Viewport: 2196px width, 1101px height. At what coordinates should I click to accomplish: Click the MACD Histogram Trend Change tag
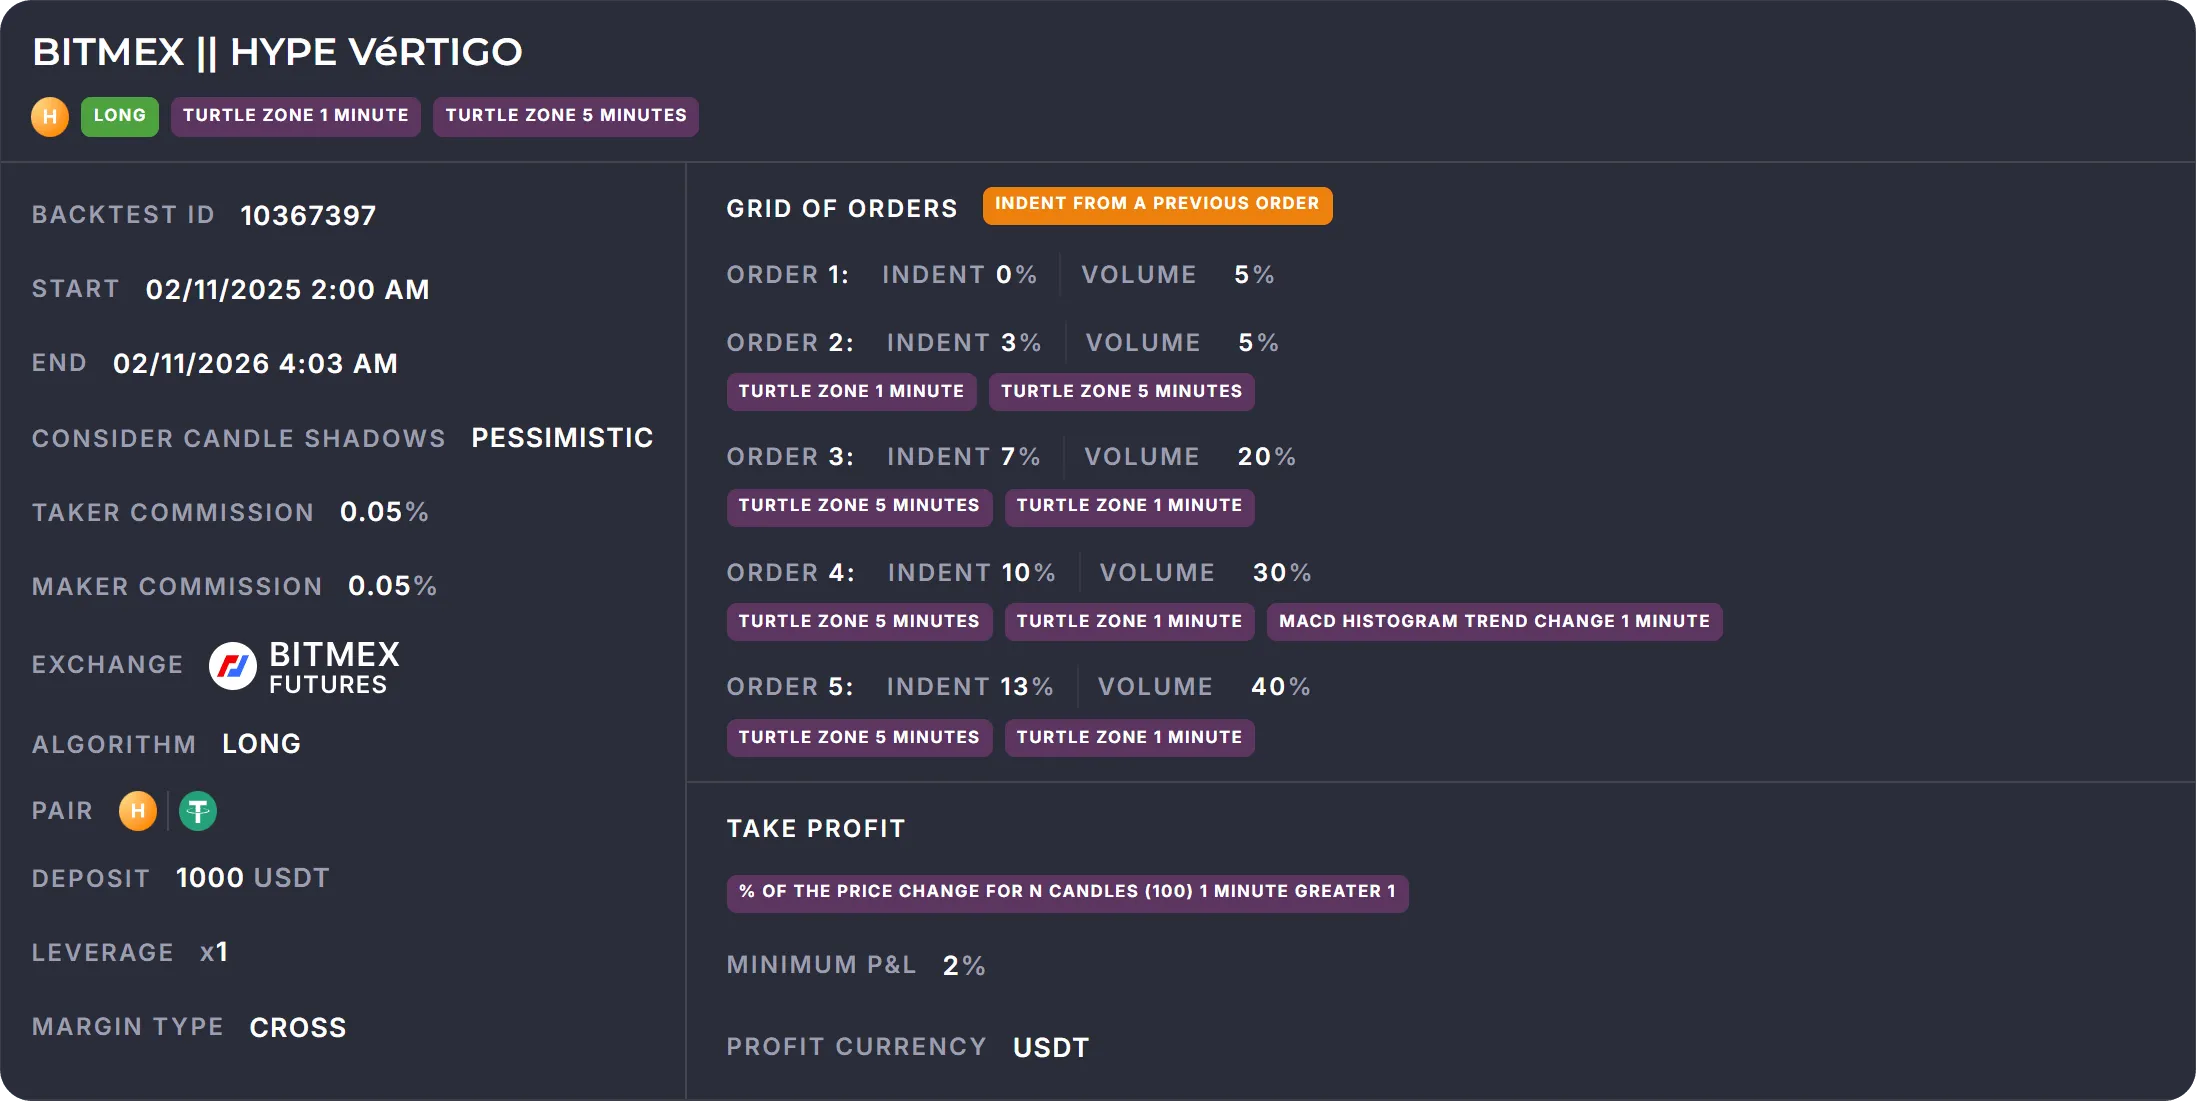tap(1494, 622)
